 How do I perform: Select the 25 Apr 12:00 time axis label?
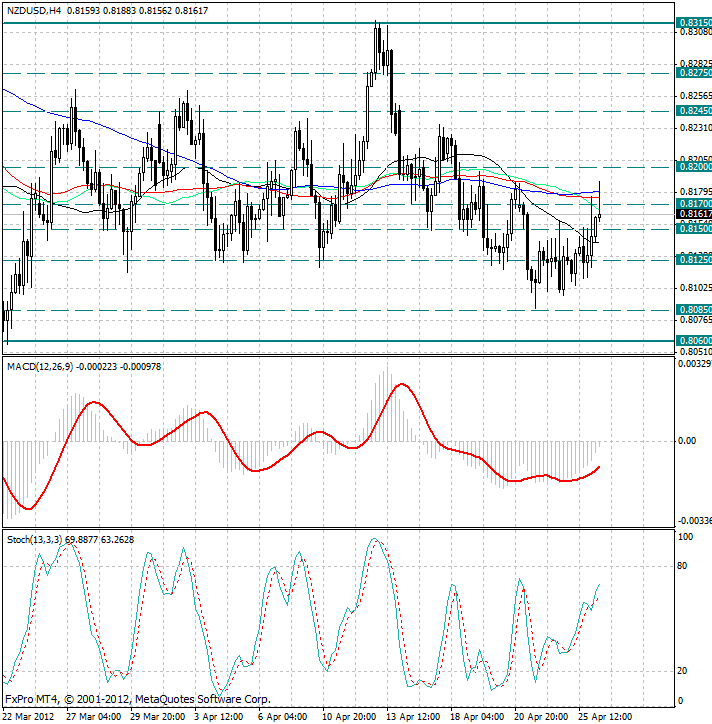(605, 716)
